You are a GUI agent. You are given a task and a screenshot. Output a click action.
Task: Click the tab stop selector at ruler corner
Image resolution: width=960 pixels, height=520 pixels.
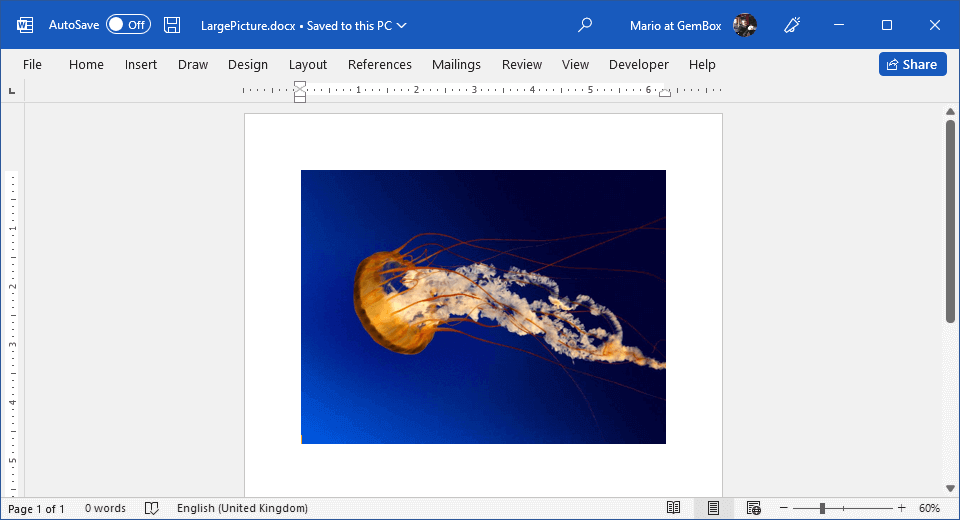point(12,91)
